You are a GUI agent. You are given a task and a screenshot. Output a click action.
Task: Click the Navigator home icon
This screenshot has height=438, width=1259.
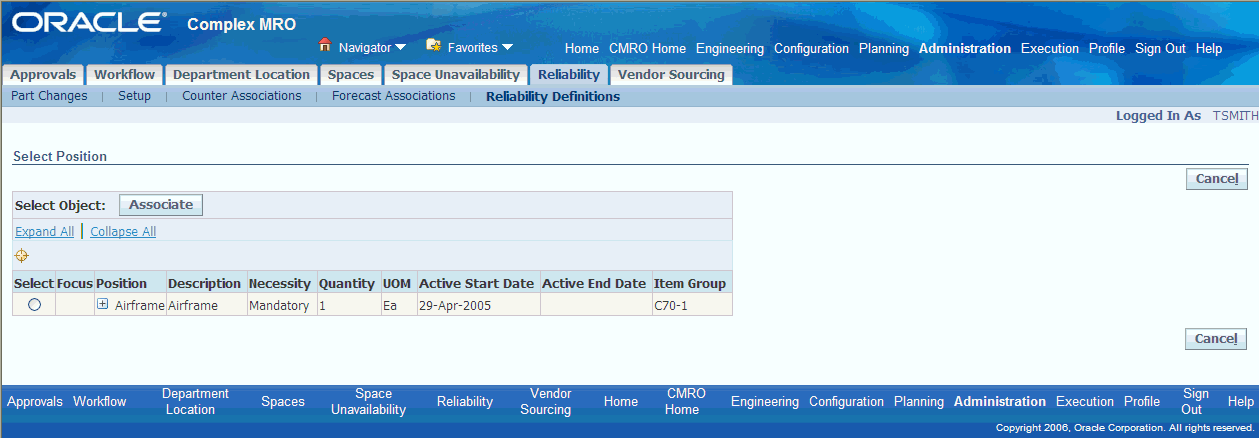point(324,45)
